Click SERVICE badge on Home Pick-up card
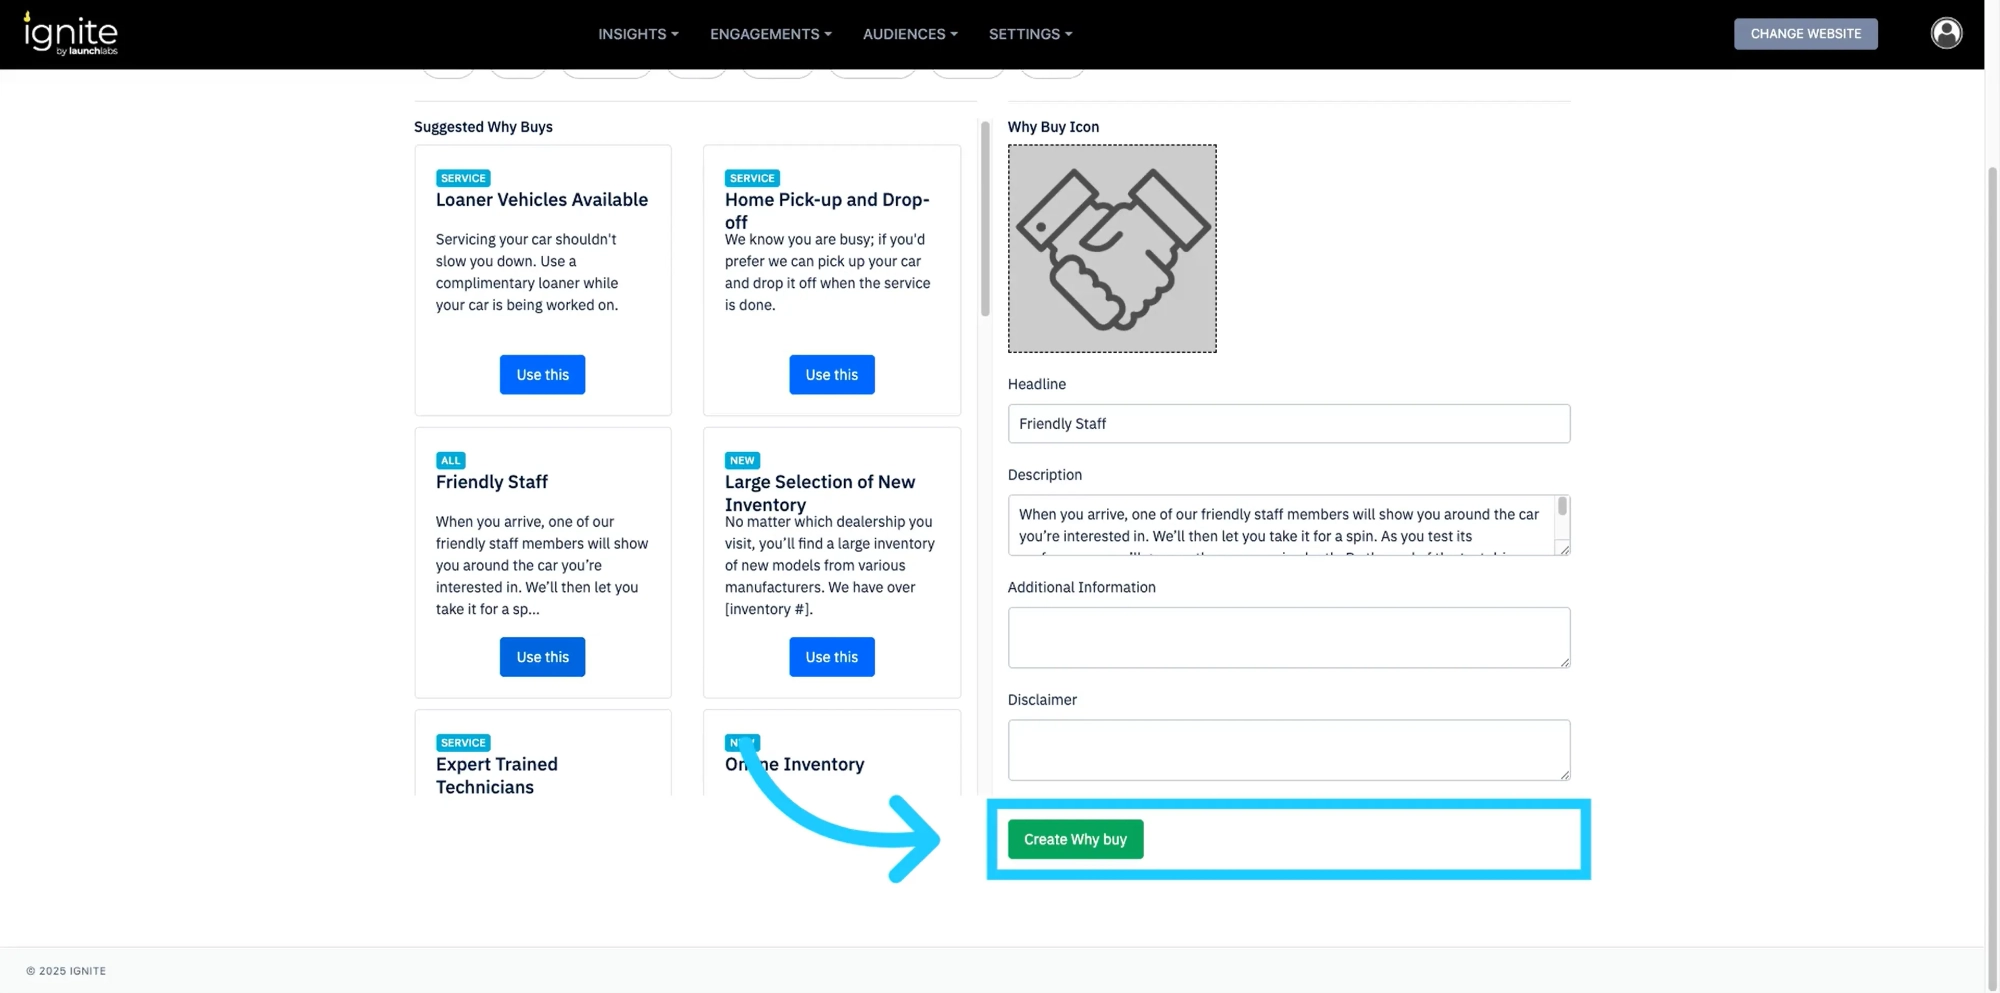2000x993 pixels. tap(752, 178)
